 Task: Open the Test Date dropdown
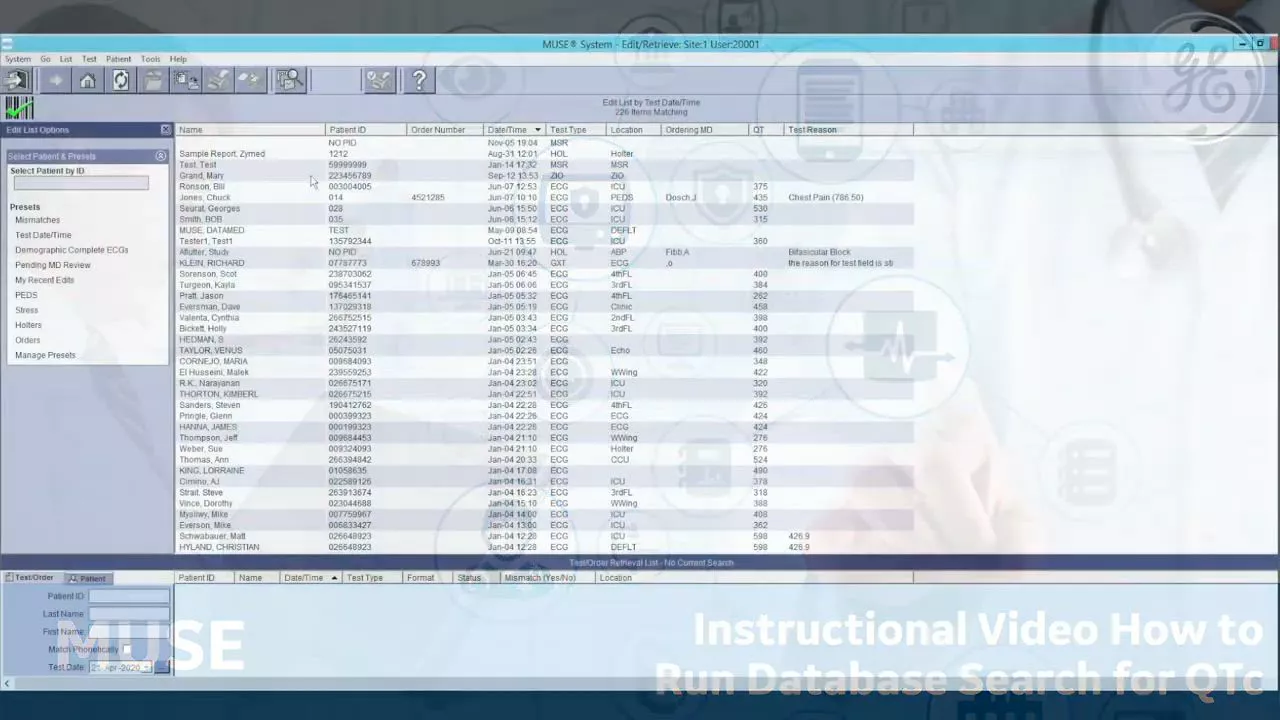tap(146, 667)
